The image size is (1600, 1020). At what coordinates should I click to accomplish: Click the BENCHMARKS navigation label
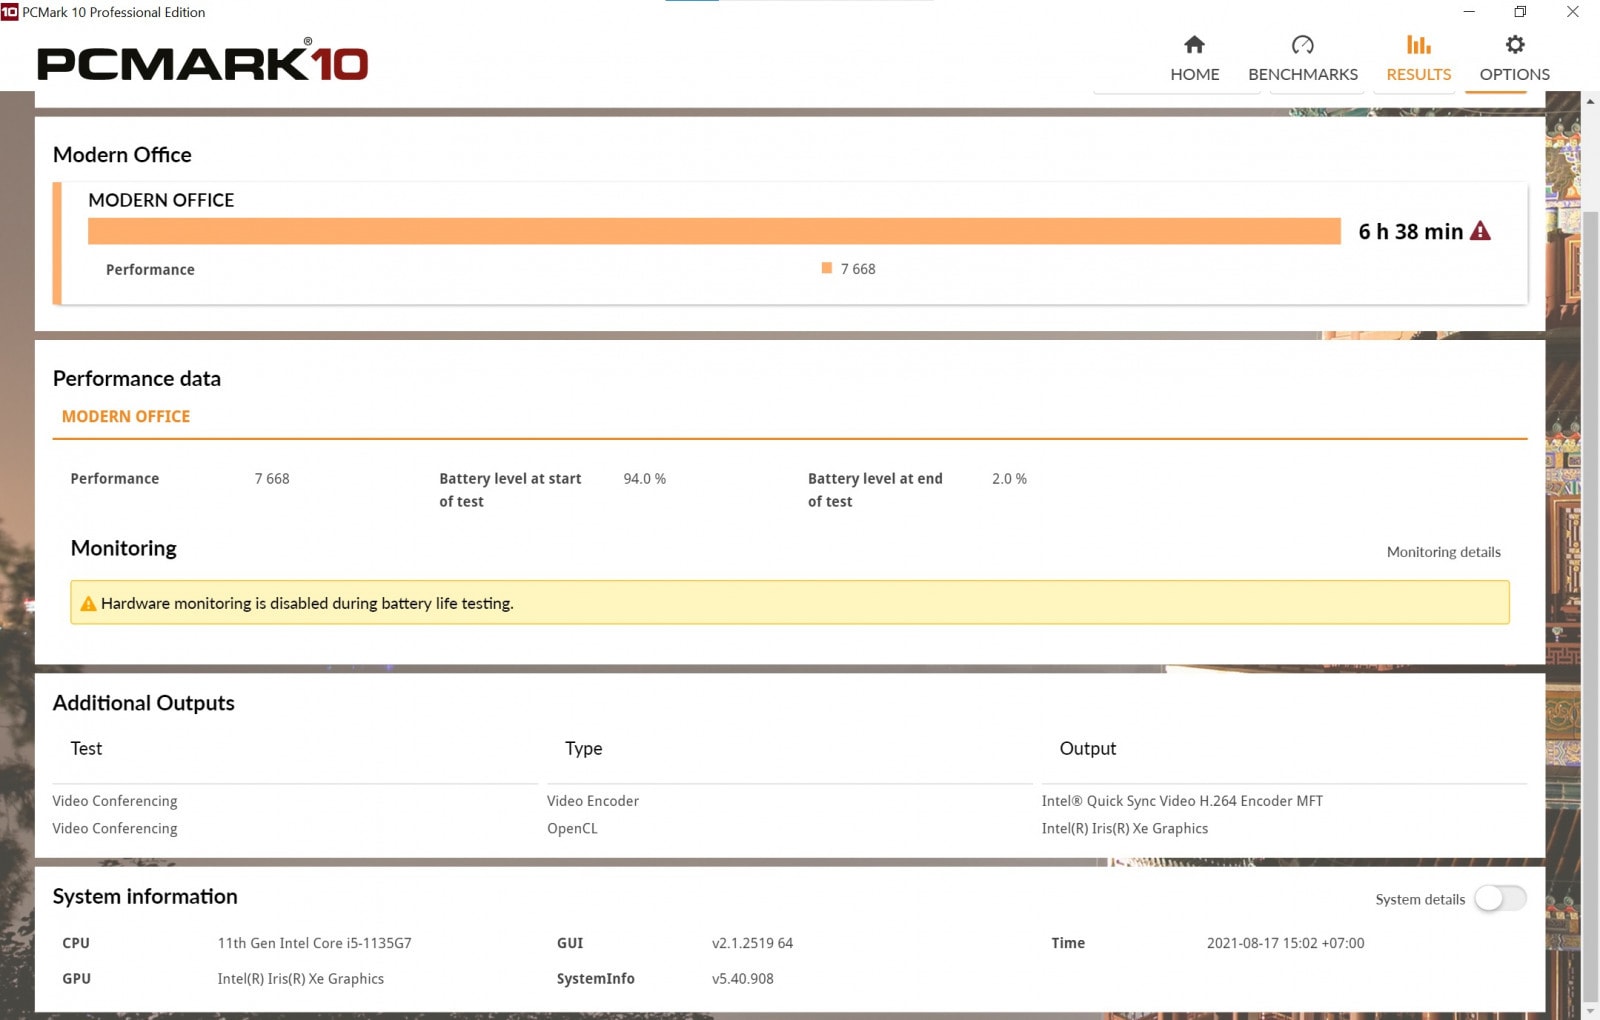(1302, 75)
